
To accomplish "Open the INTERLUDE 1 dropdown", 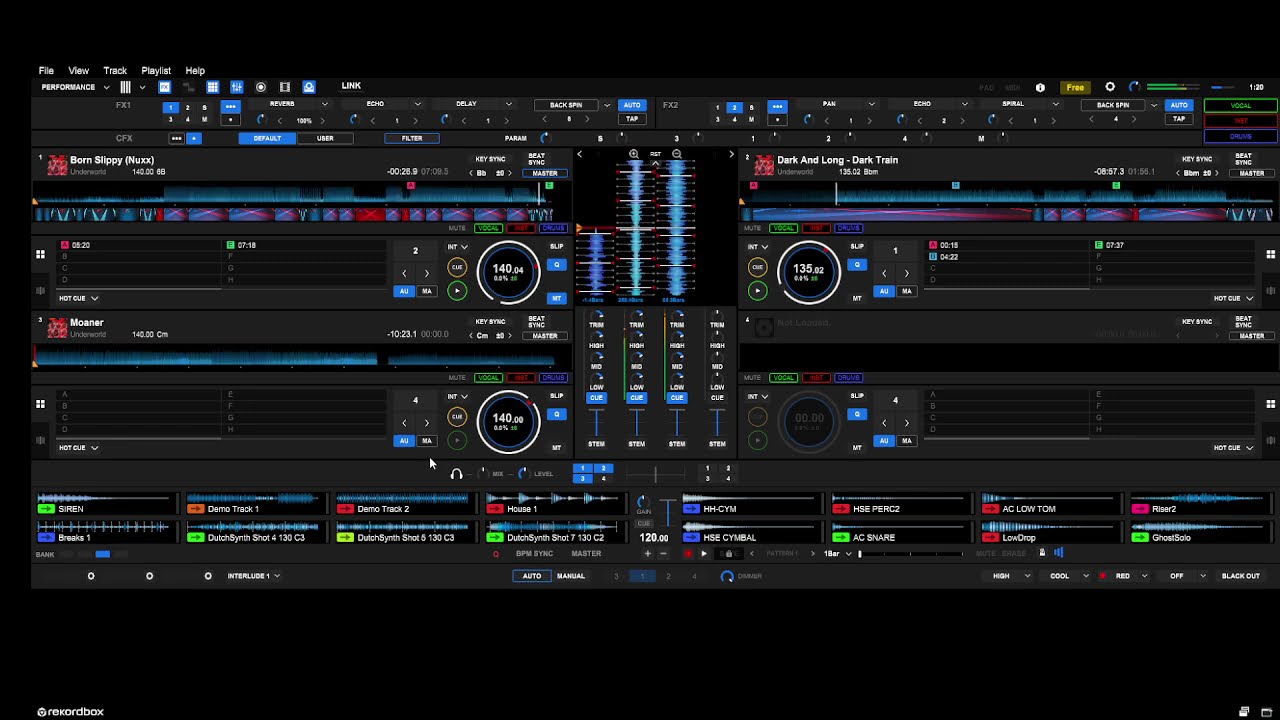I will pyautogui.click(x=254, y=576).
